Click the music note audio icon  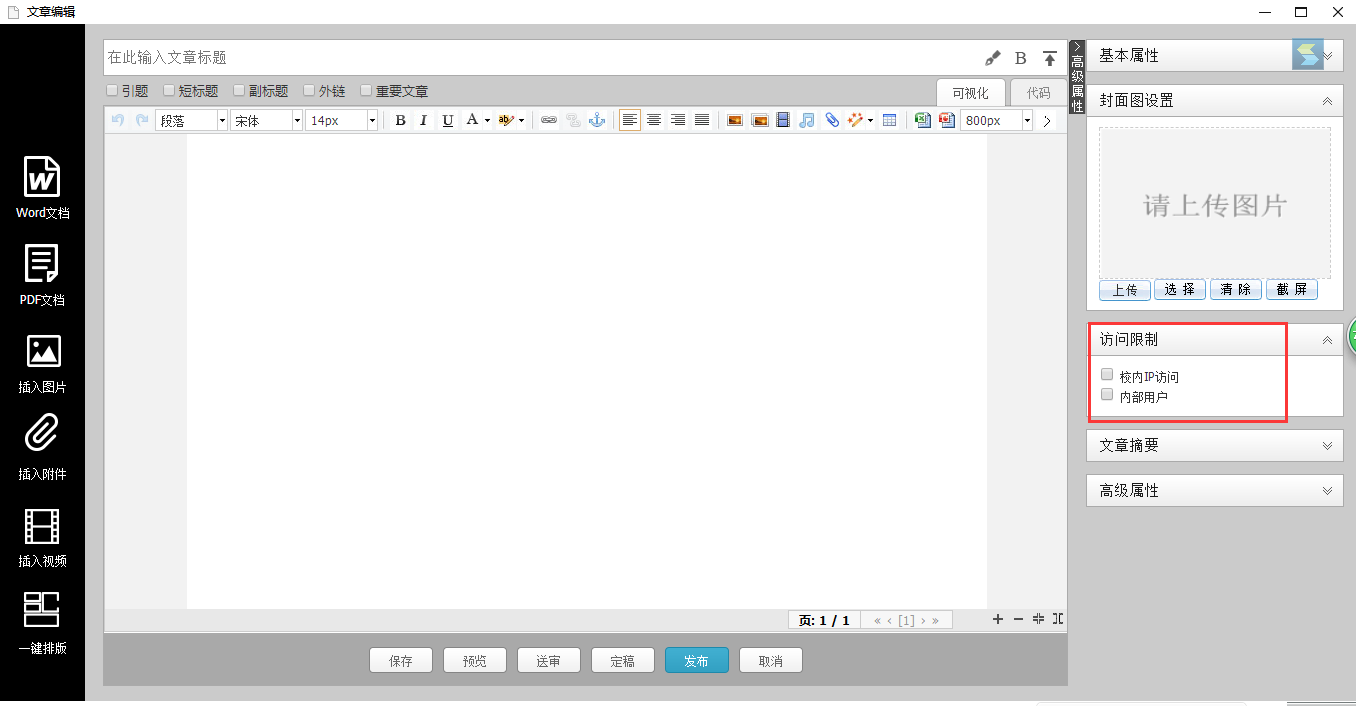pyautogui.click(x=807, y=120)
